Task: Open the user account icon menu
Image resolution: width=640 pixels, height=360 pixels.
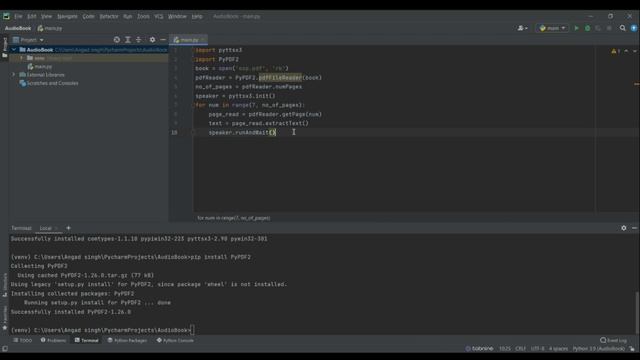Action: pos(522,28)
